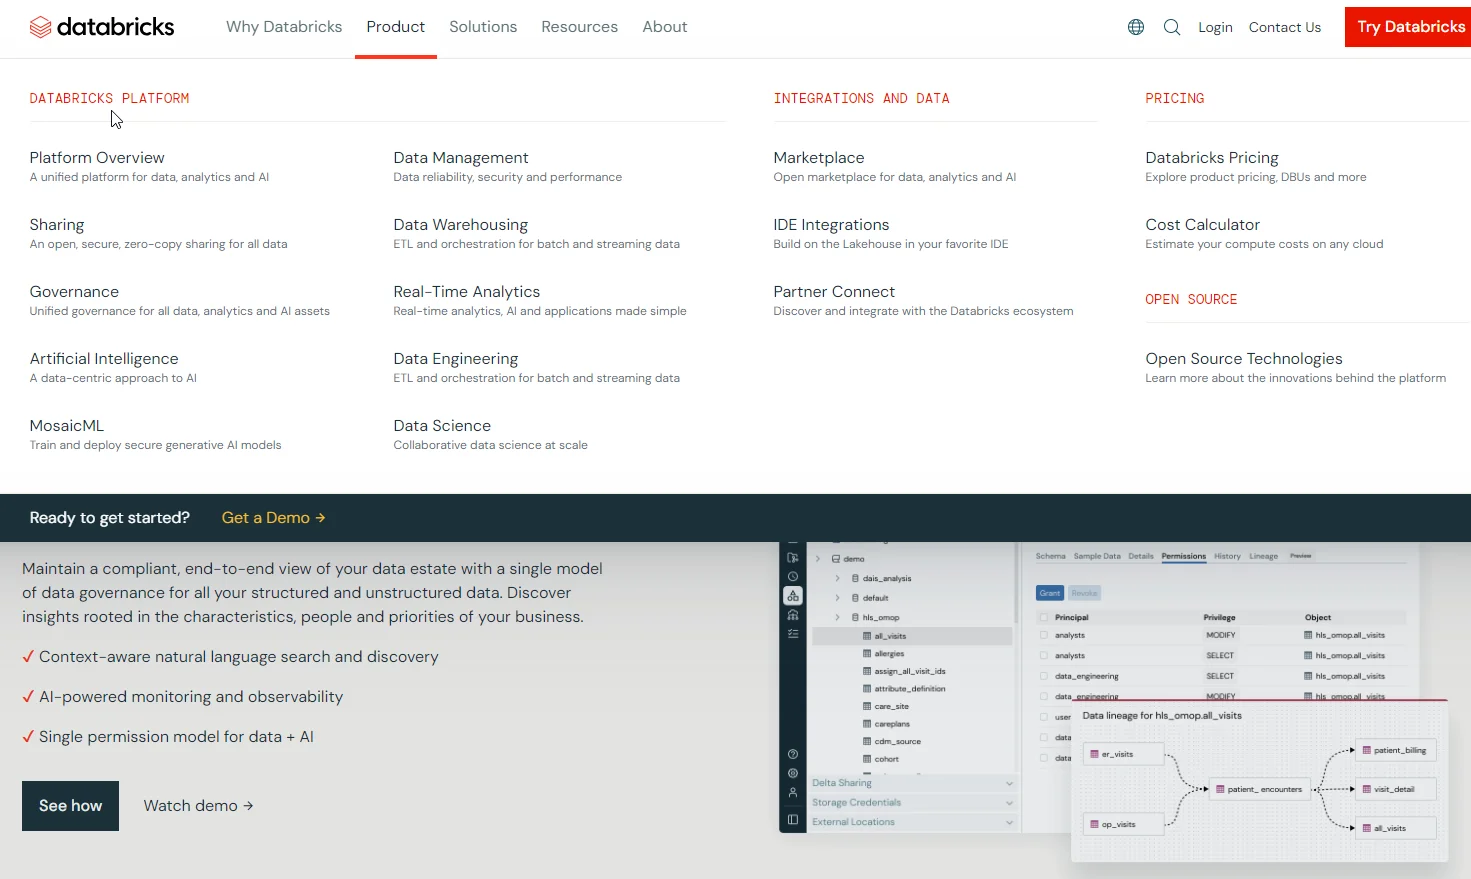Click the Get a Demo link

[273, 518]
